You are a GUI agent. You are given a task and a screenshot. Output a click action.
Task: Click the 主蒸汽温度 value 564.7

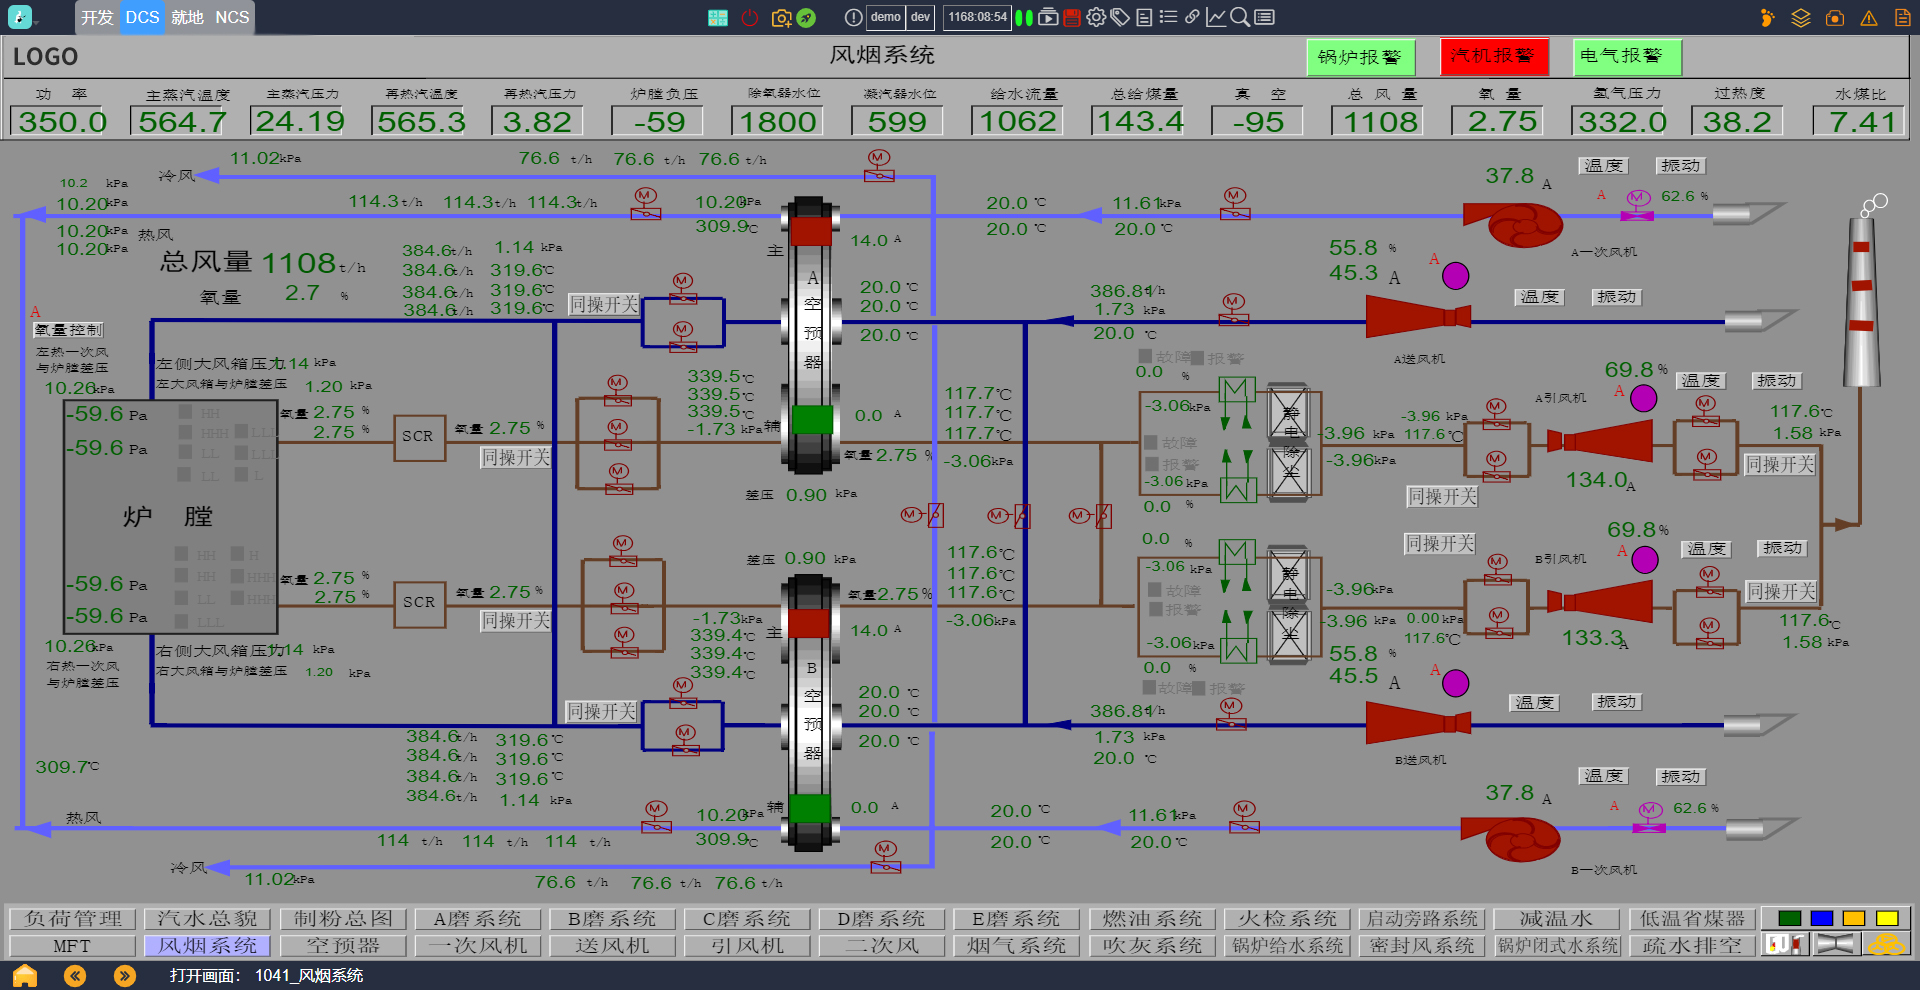tap(181, 122)
